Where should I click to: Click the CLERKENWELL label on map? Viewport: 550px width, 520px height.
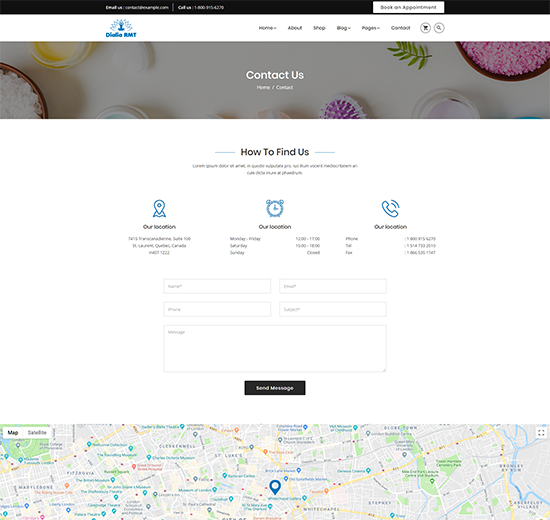(x=177, y=447)
